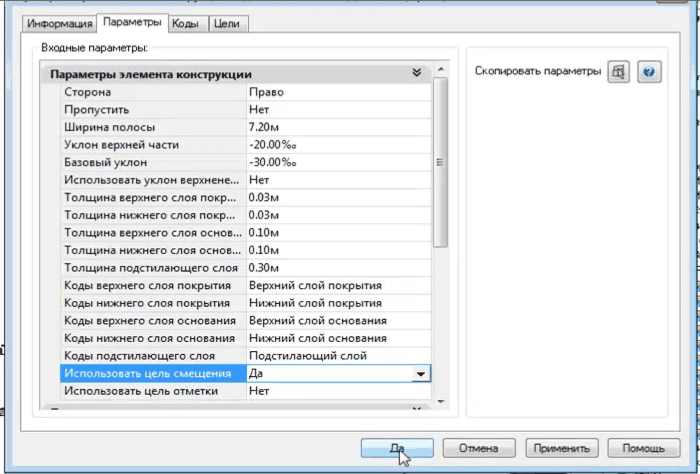Collapse the Параметры элемента конструкции section

click(417, 74)
